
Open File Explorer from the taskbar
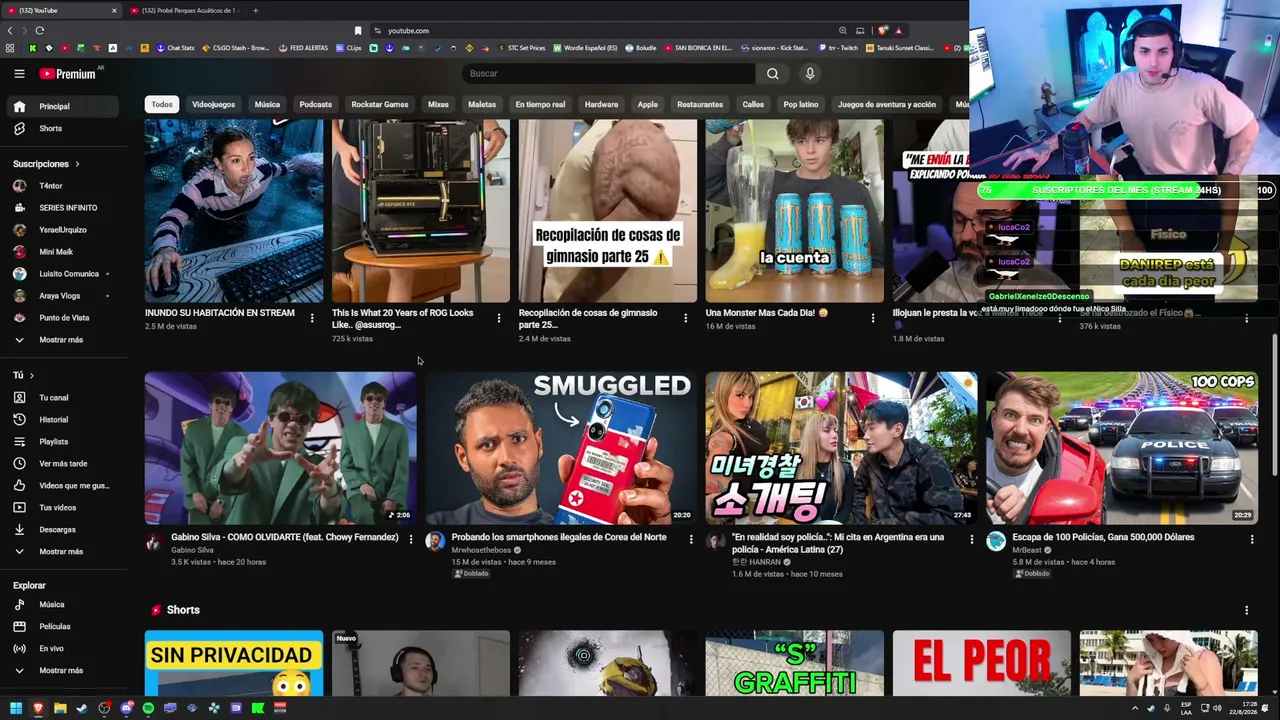pyautogui.click(x=60, y=708)
